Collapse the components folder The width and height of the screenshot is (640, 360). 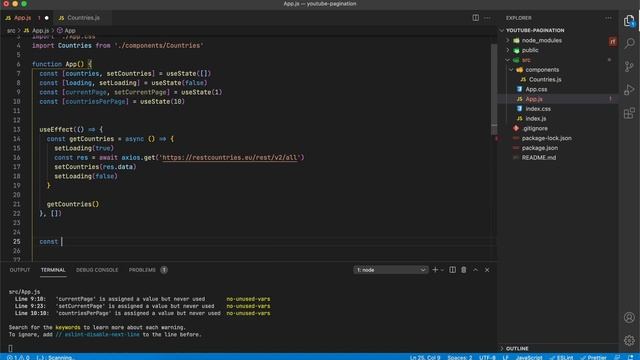pos(542,70)
